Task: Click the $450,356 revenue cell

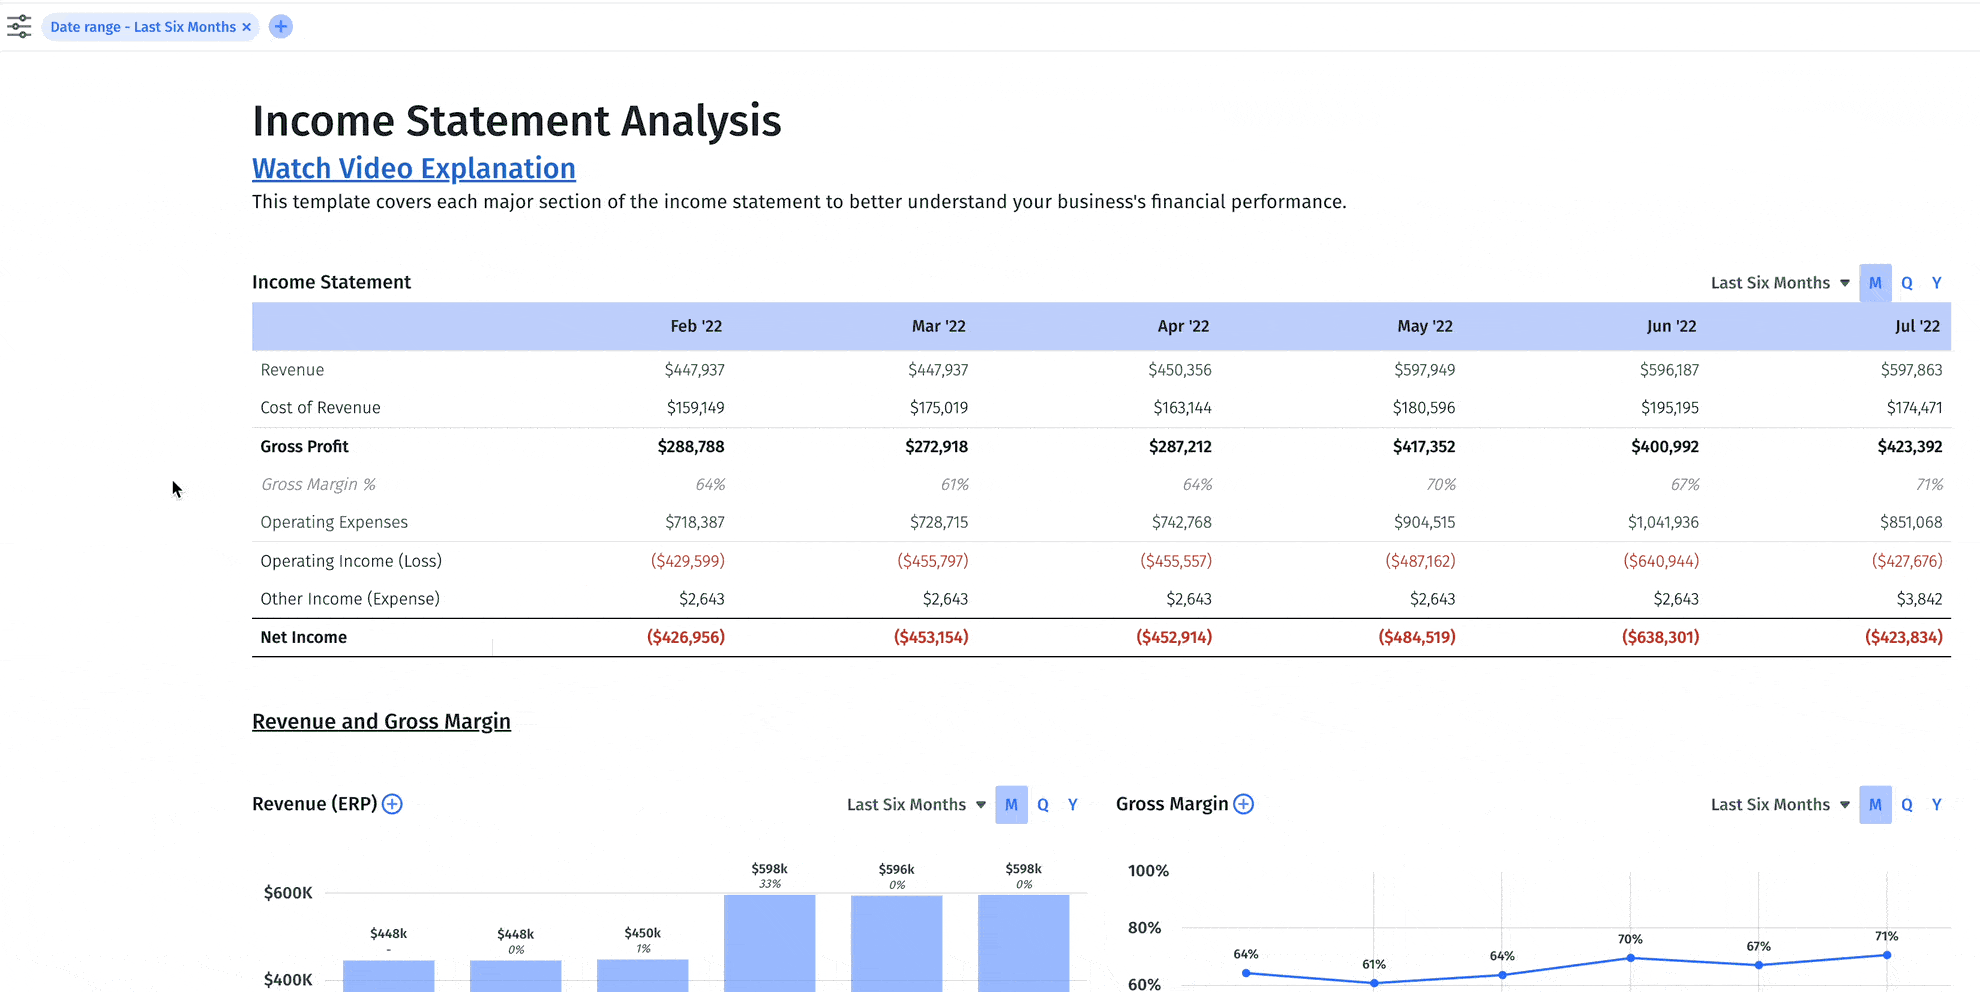Action: [x=1180, y=370]
